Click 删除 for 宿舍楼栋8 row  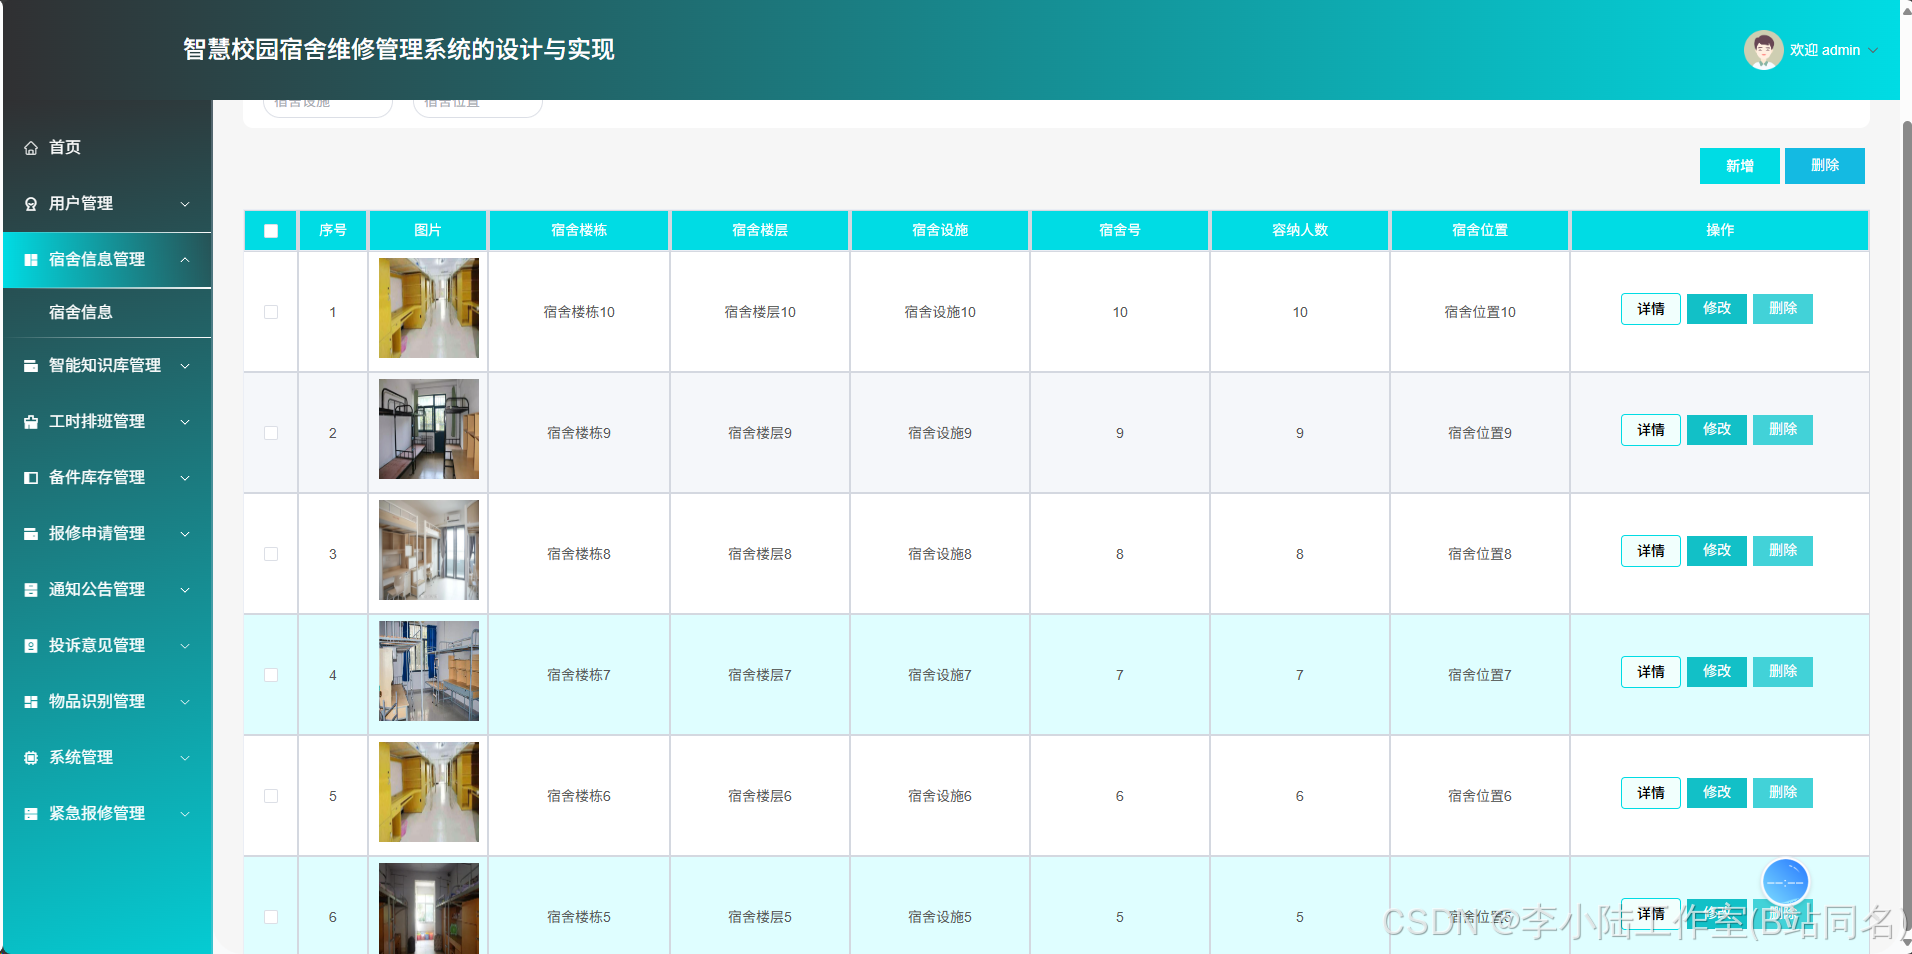(1783, 551)
